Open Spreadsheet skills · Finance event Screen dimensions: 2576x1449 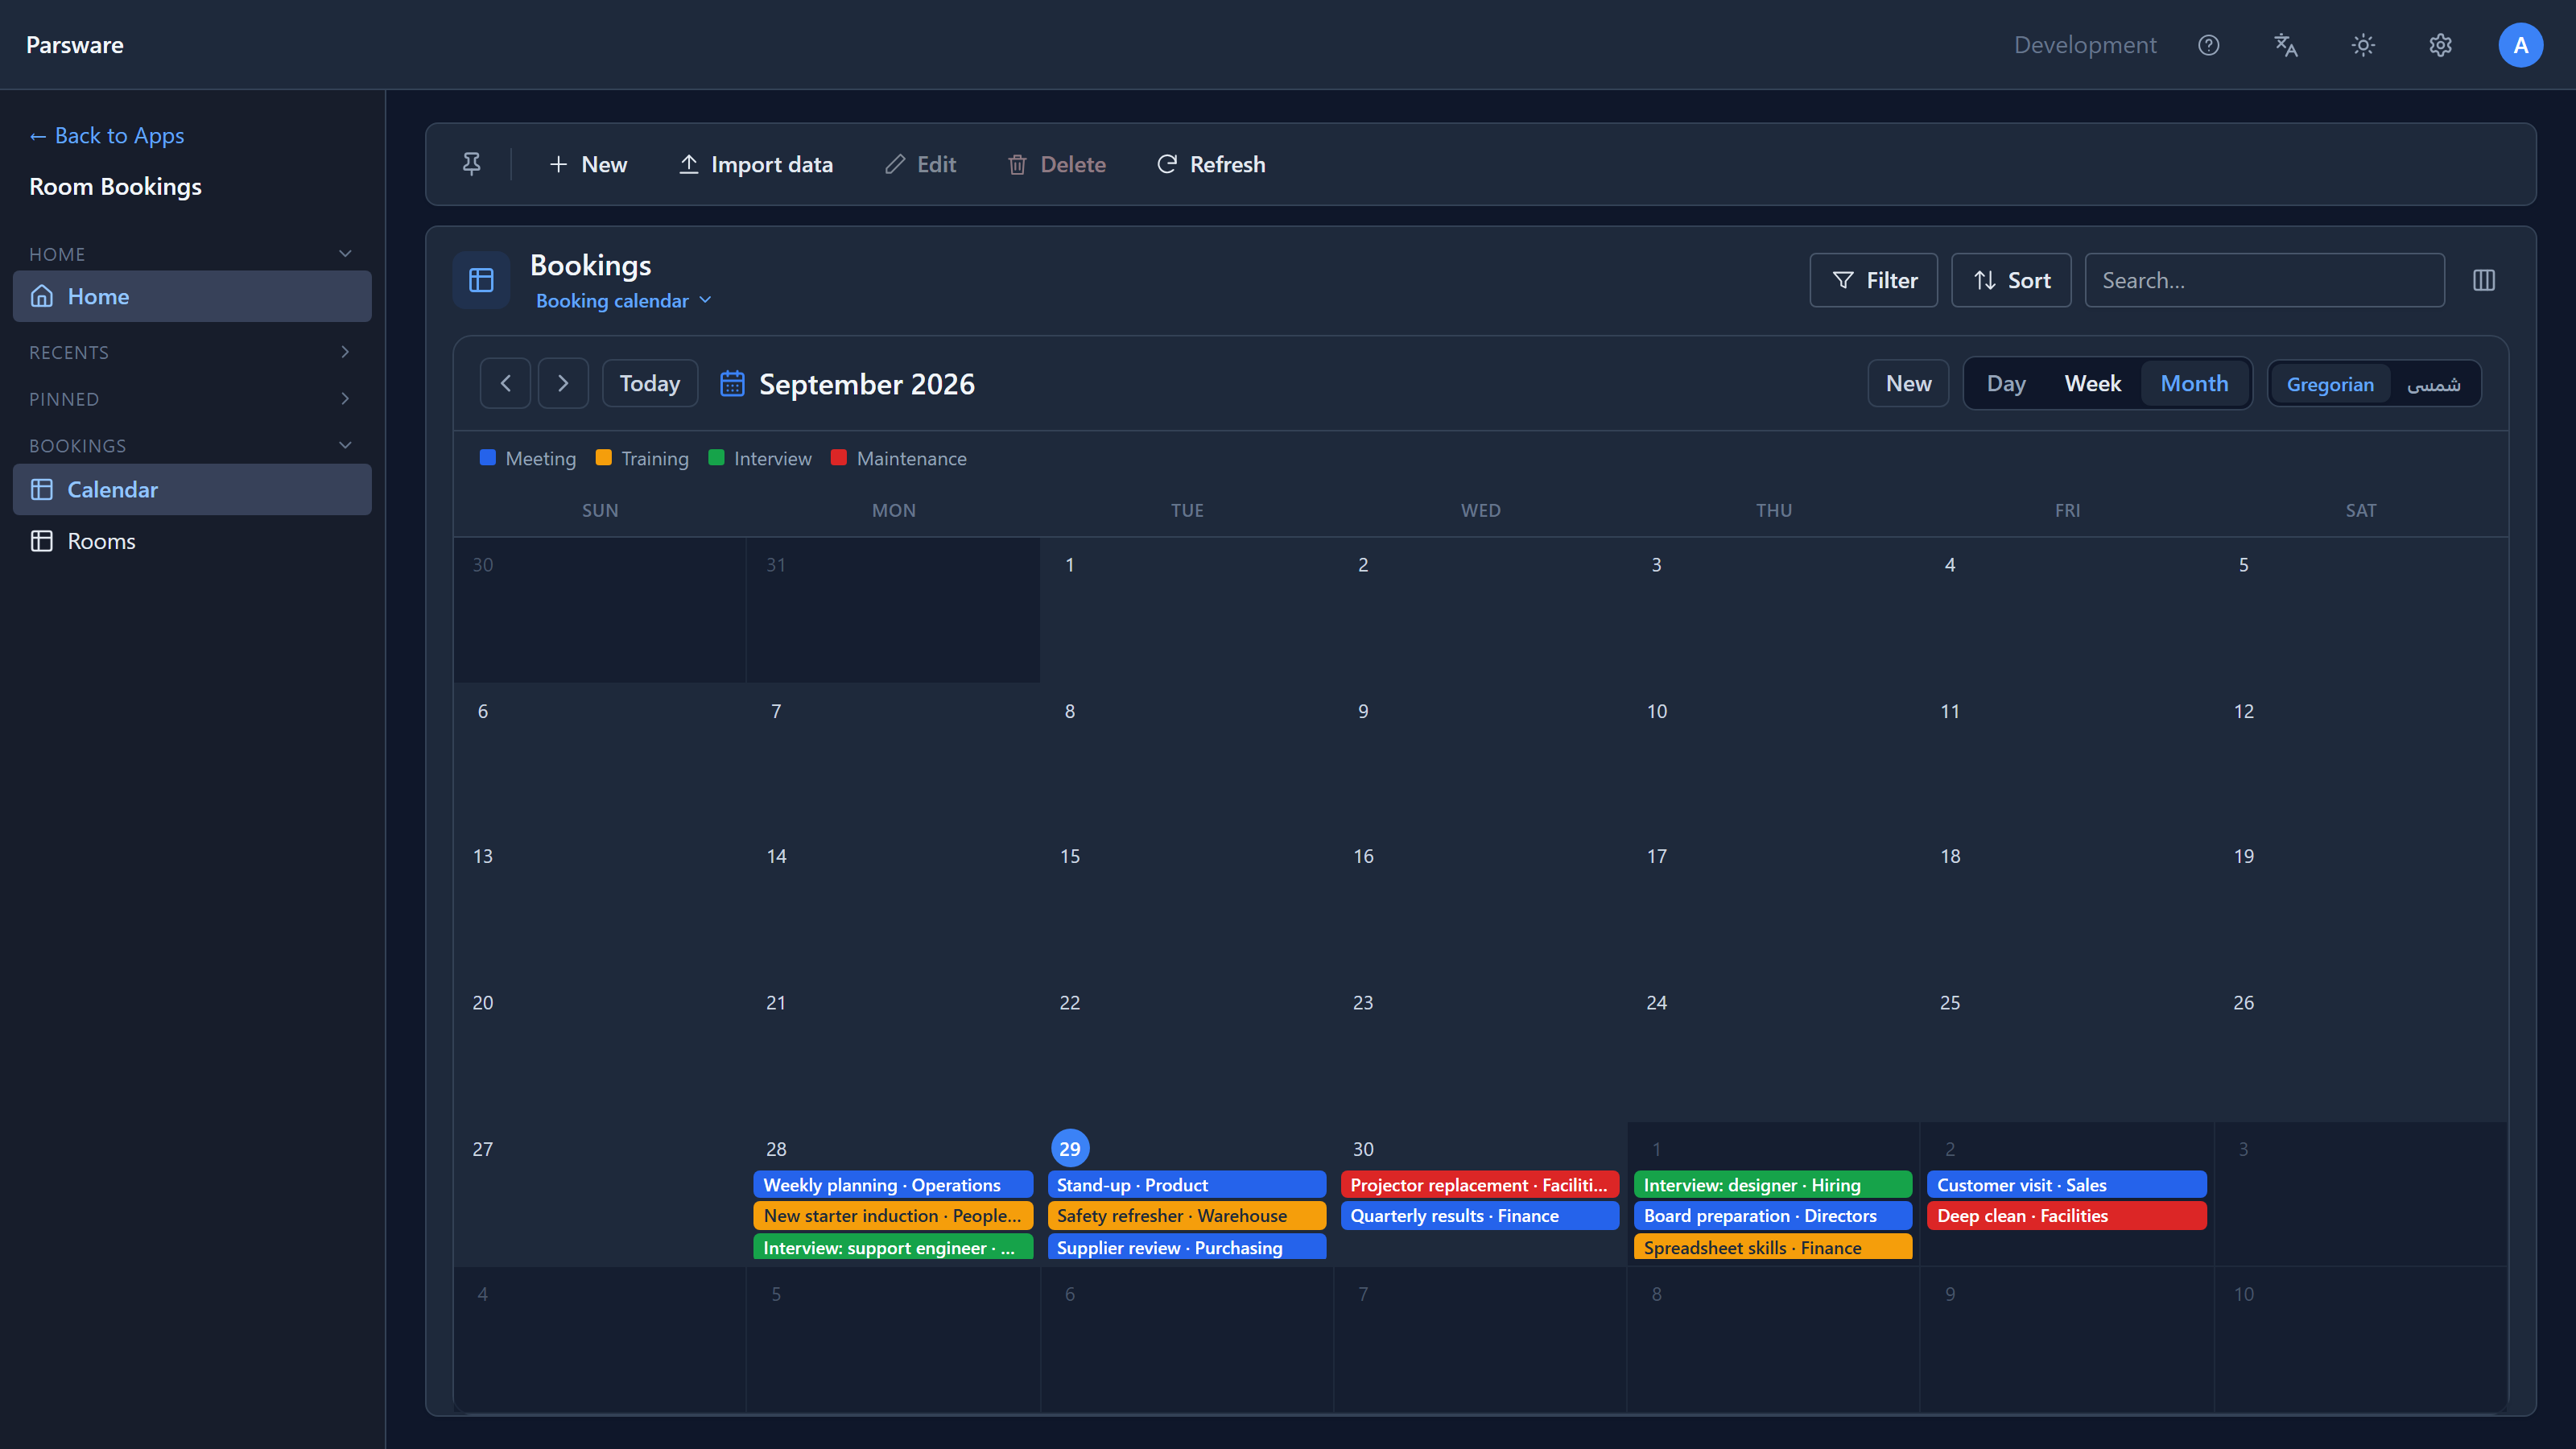pos(1773,1247)
